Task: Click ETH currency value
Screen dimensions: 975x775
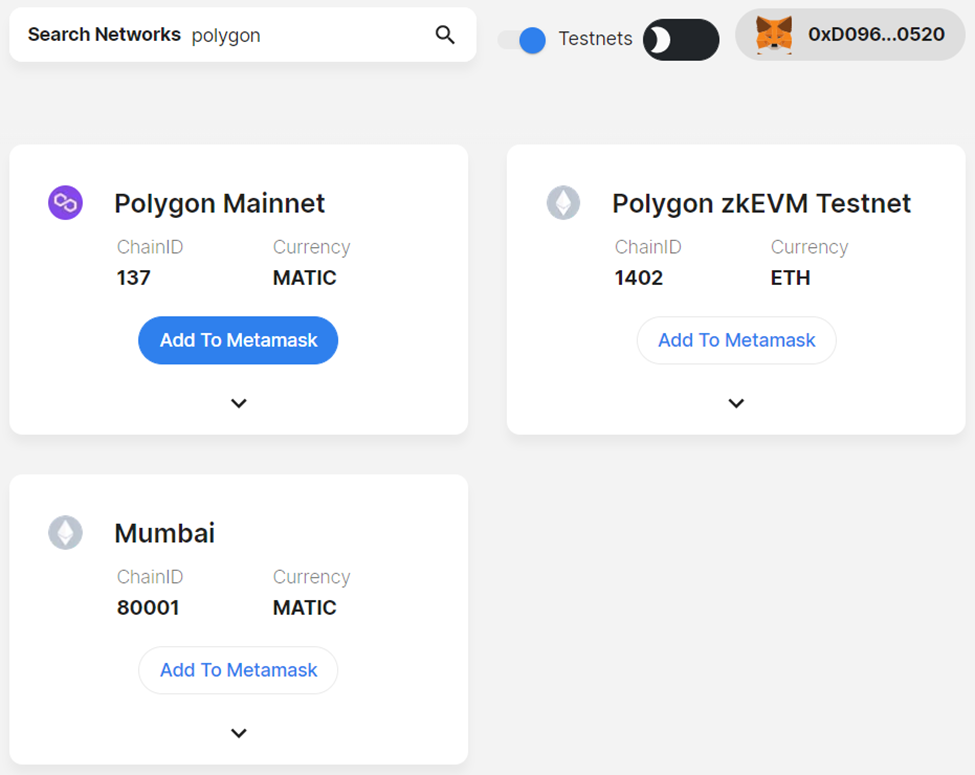Action: click(x=790, y=277)
